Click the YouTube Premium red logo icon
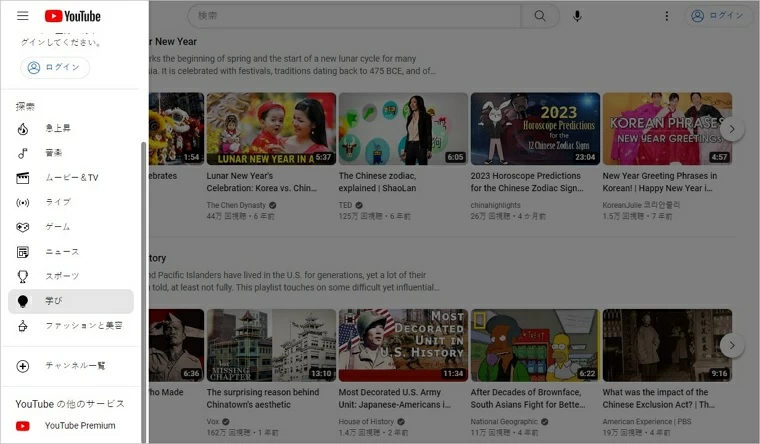This screenshot has width=760, height=444. pyautogui.click(x=23, y=426)
